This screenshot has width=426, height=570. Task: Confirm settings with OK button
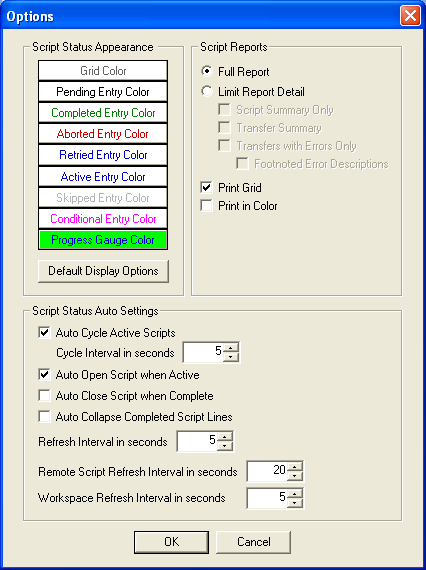(172, 542)
